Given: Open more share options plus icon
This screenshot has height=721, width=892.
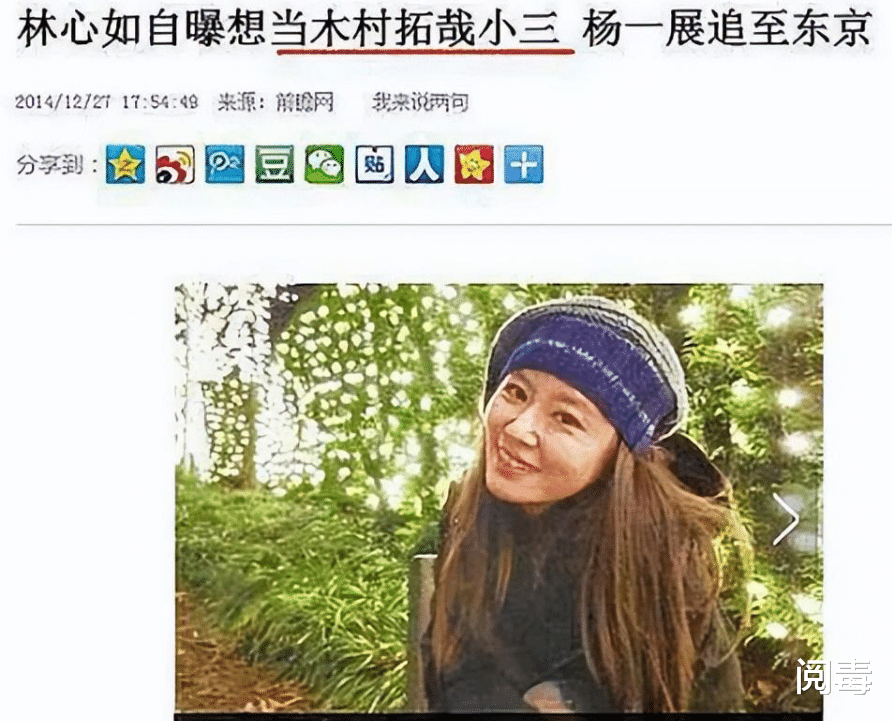Looking at the screenshot, I should coord(524,164).
